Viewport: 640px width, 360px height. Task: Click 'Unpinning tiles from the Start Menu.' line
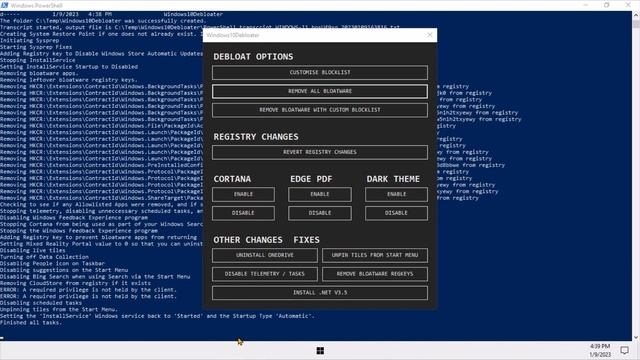[x=59, y=309]
